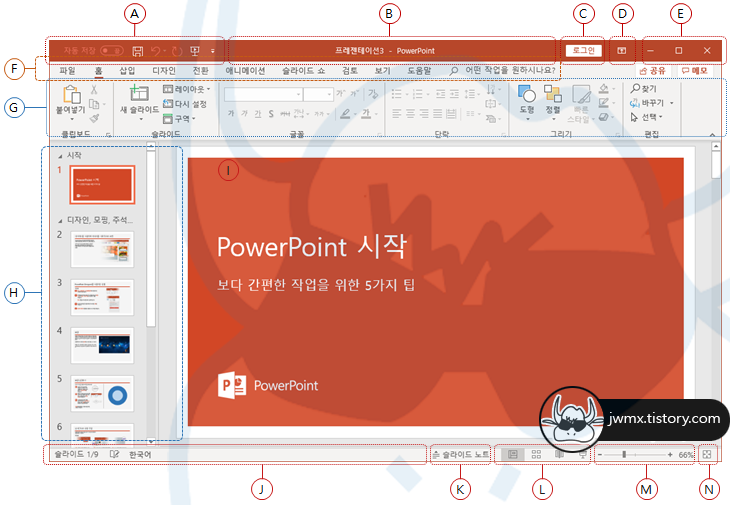
Task: Click the language indicator 한국어
Action: point(140,454)
